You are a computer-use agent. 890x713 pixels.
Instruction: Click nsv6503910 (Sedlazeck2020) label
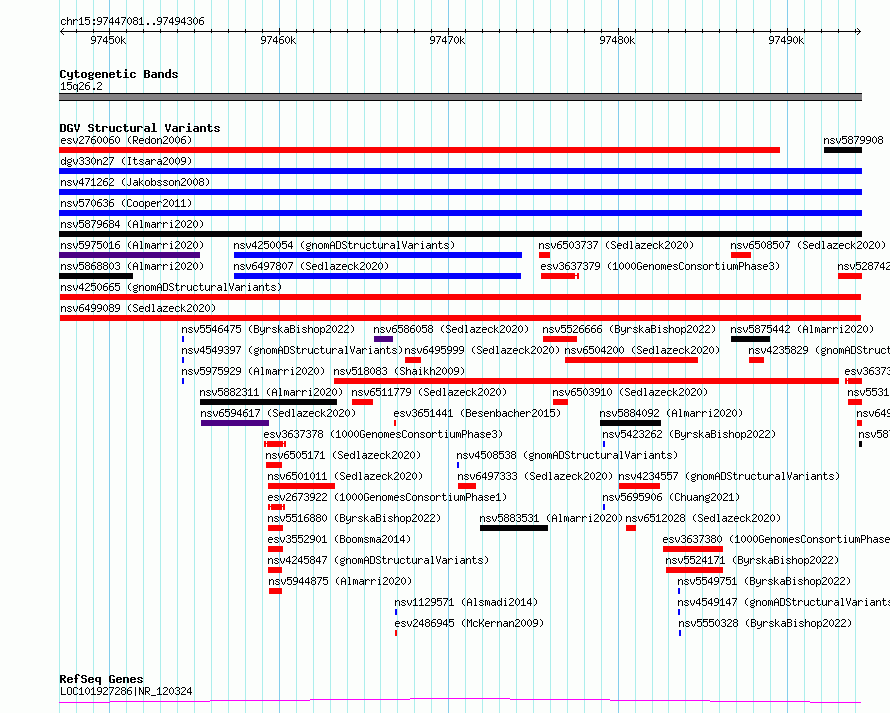coord(630,392)
